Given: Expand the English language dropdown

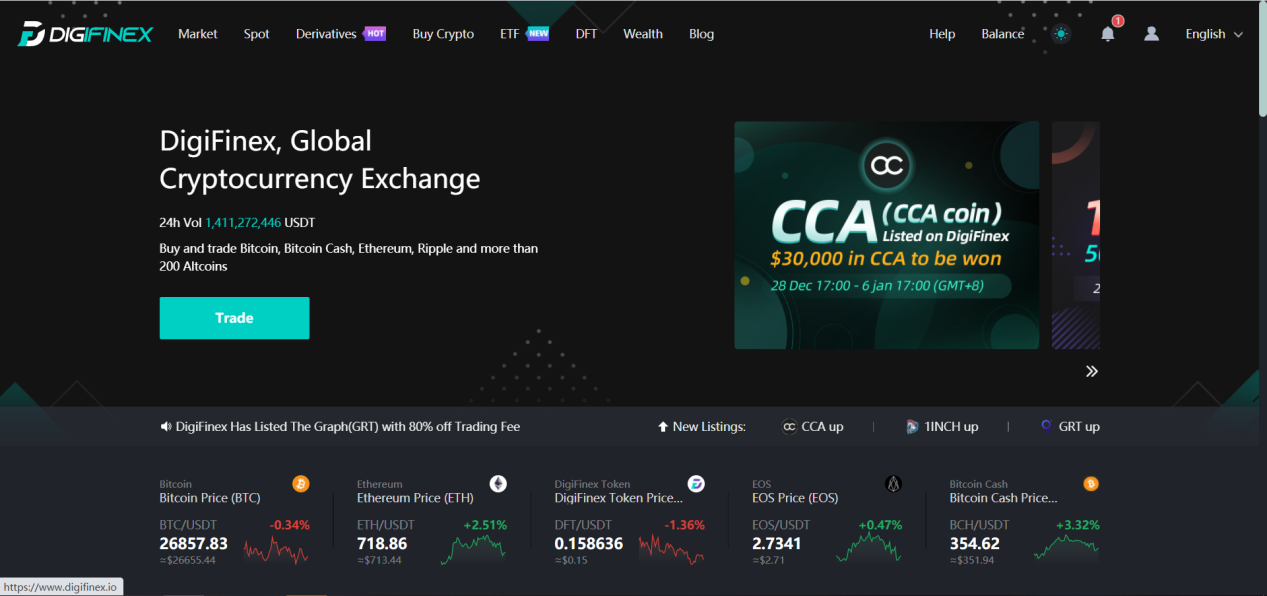Looking at the screenshot, I should click(1213, 34).
